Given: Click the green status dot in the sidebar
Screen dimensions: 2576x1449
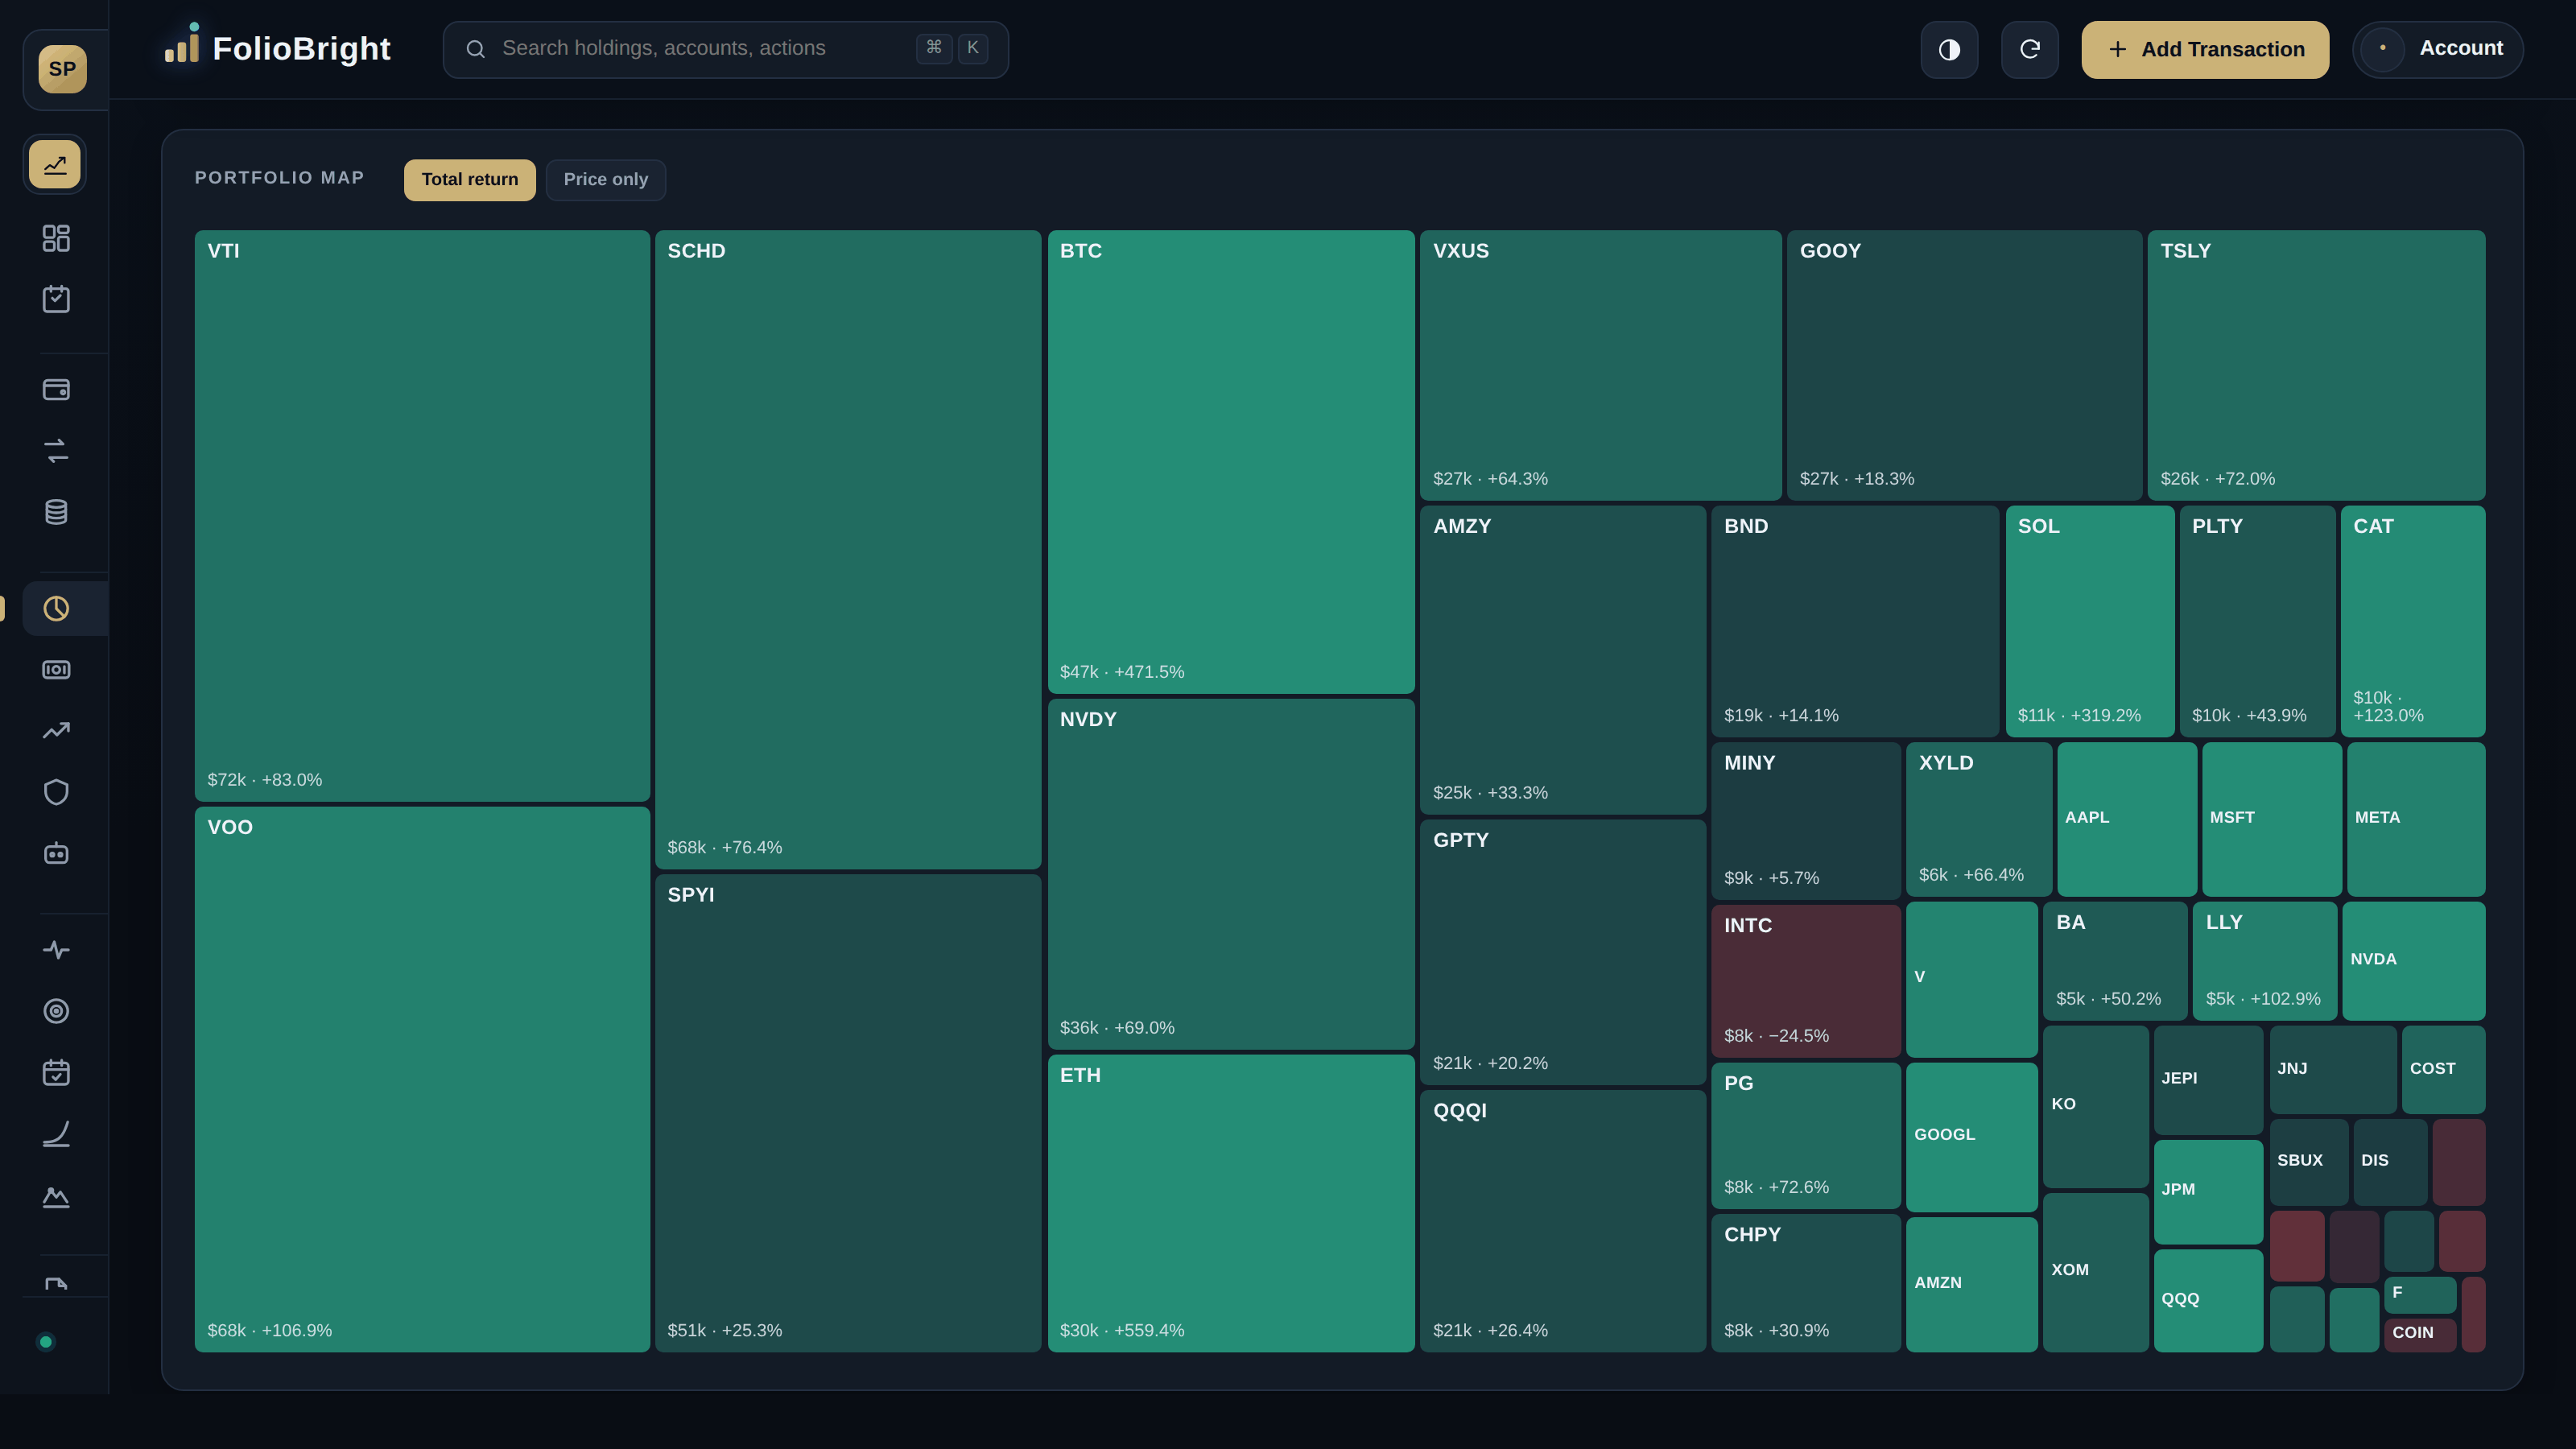Looking at the screenshot, I should pyautogui.click(x=45, y=1342).
